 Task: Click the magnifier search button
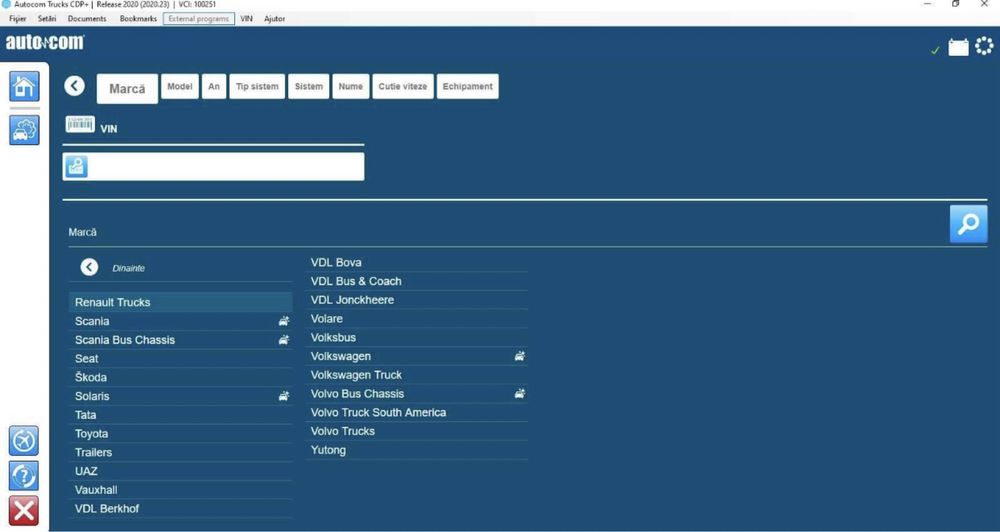[968, 224]
